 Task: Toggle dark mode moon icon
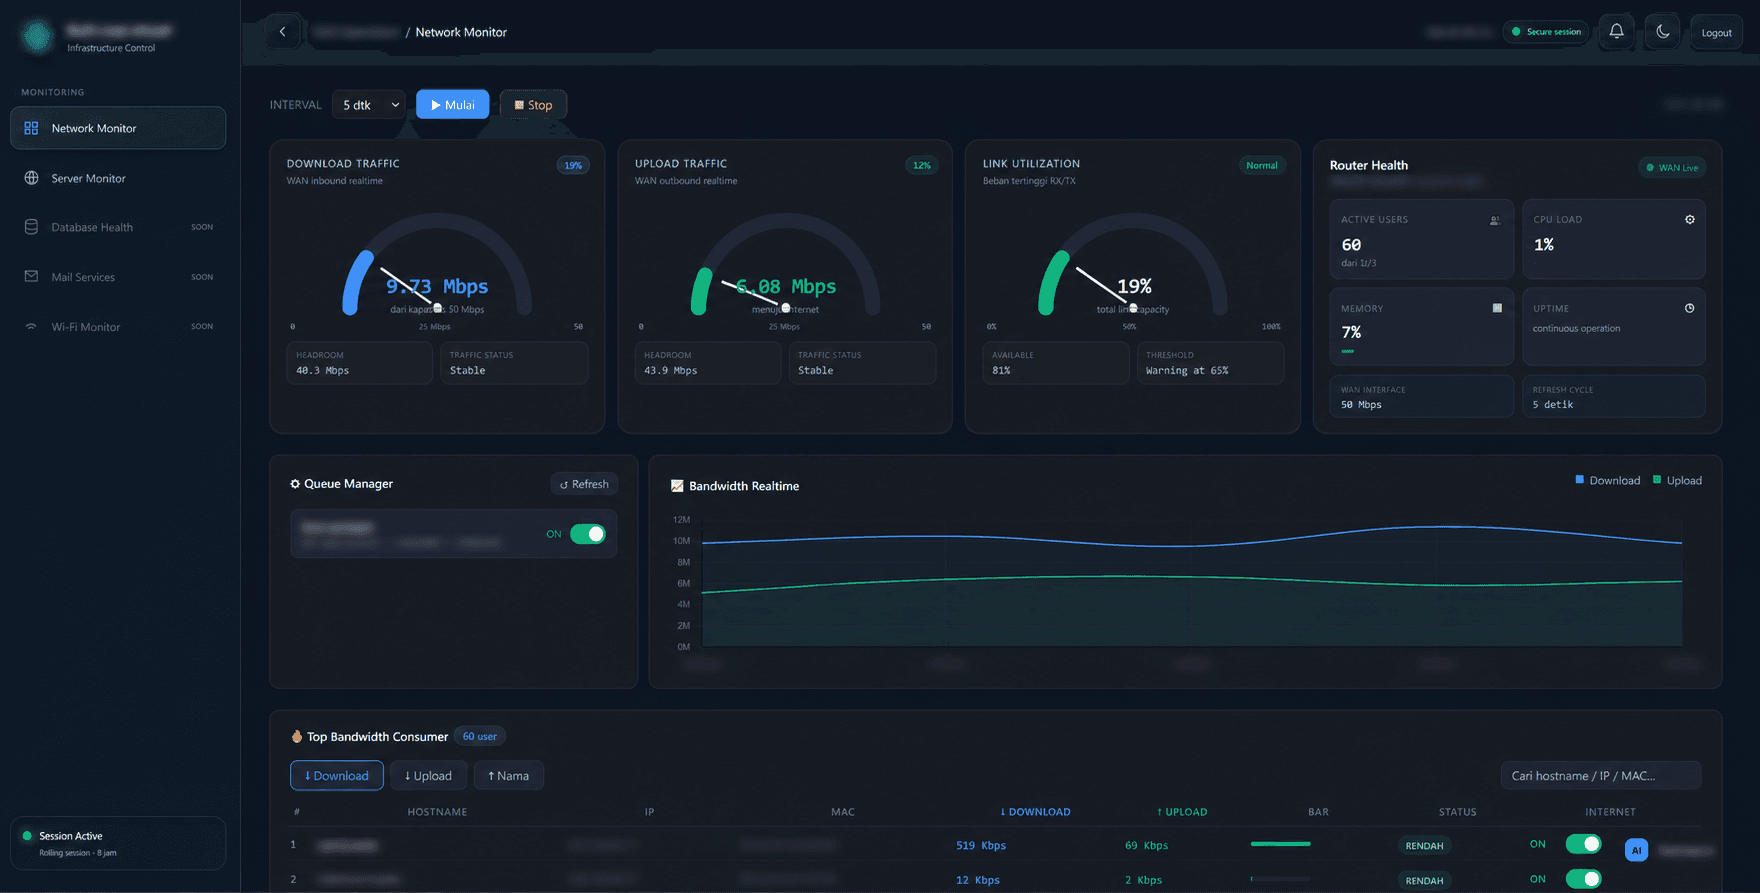point(1663,32)
